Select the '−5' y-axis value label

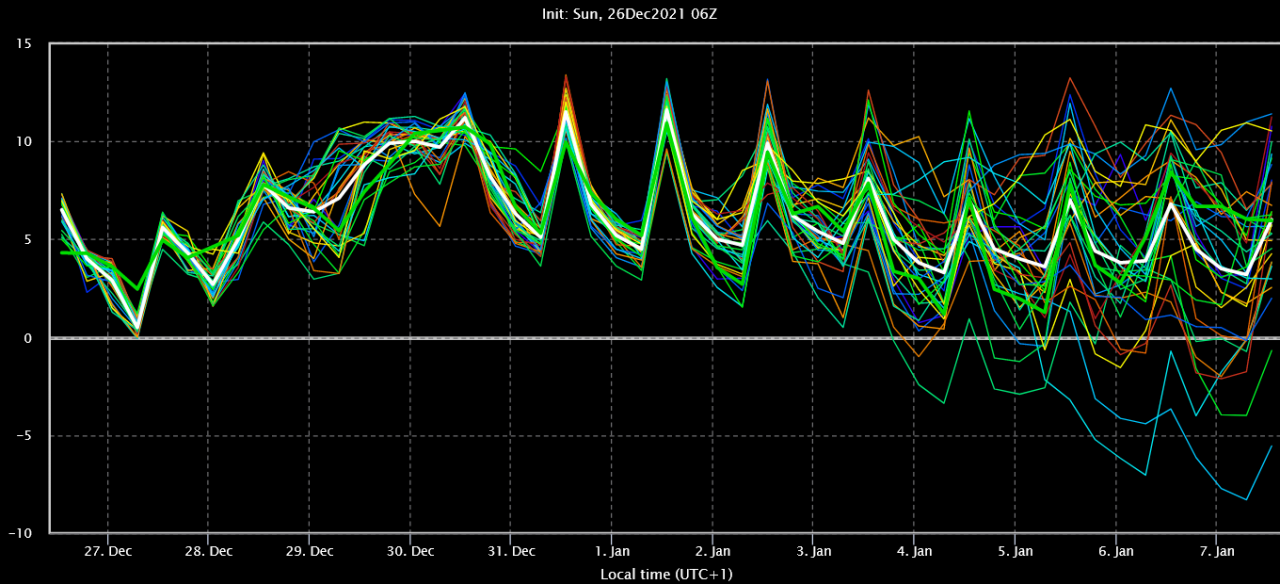pos(24,436)
